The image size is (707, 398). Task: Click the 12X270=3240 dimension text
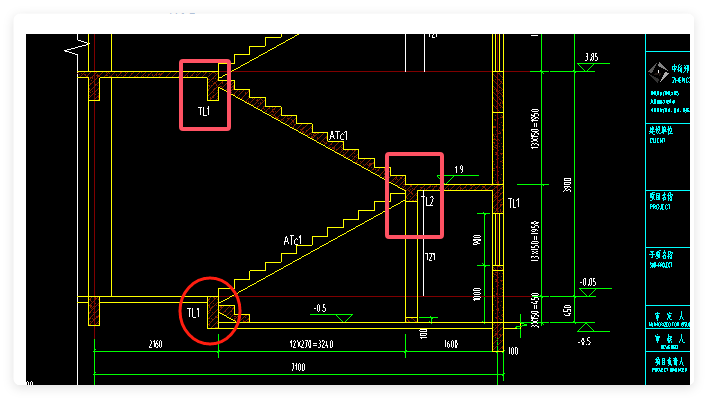click(311, 344)
